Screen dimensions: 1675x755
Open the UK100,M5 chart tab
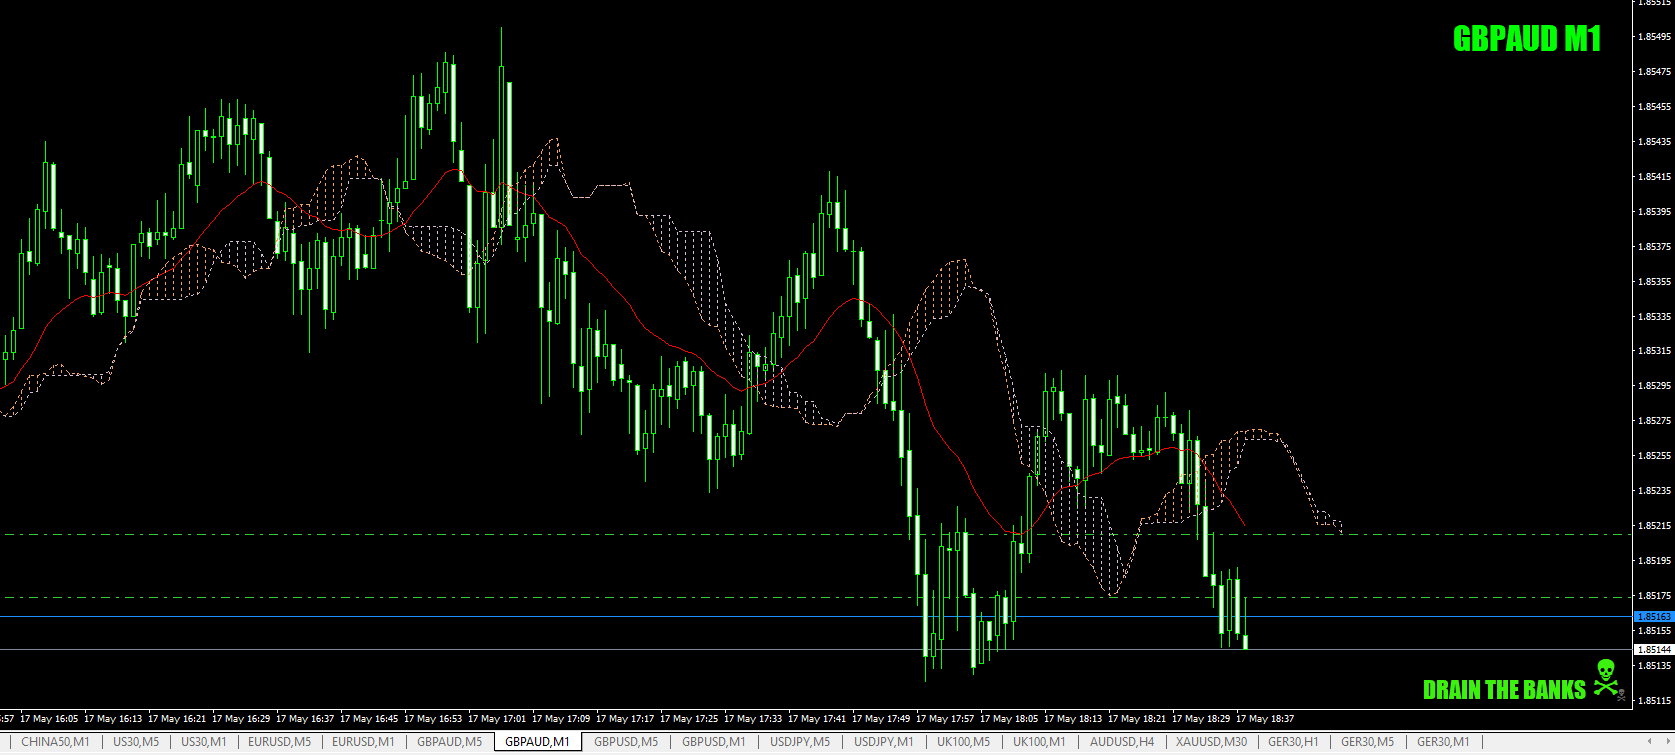click(x=964, y=742)
